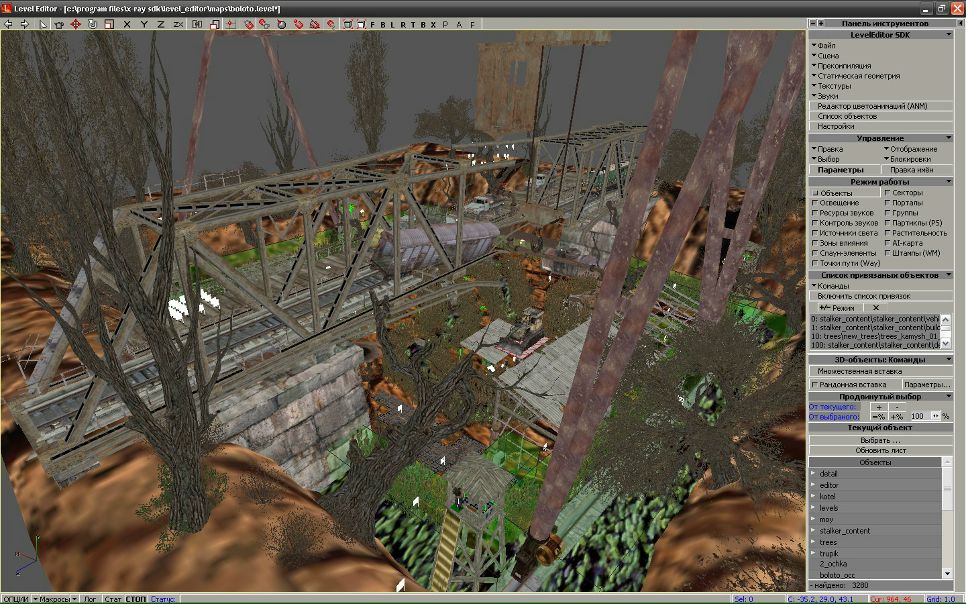Click the Выбрать ... button
Image resolution: width=966 pixels, height=604 pixels.
tap(881, 440)
